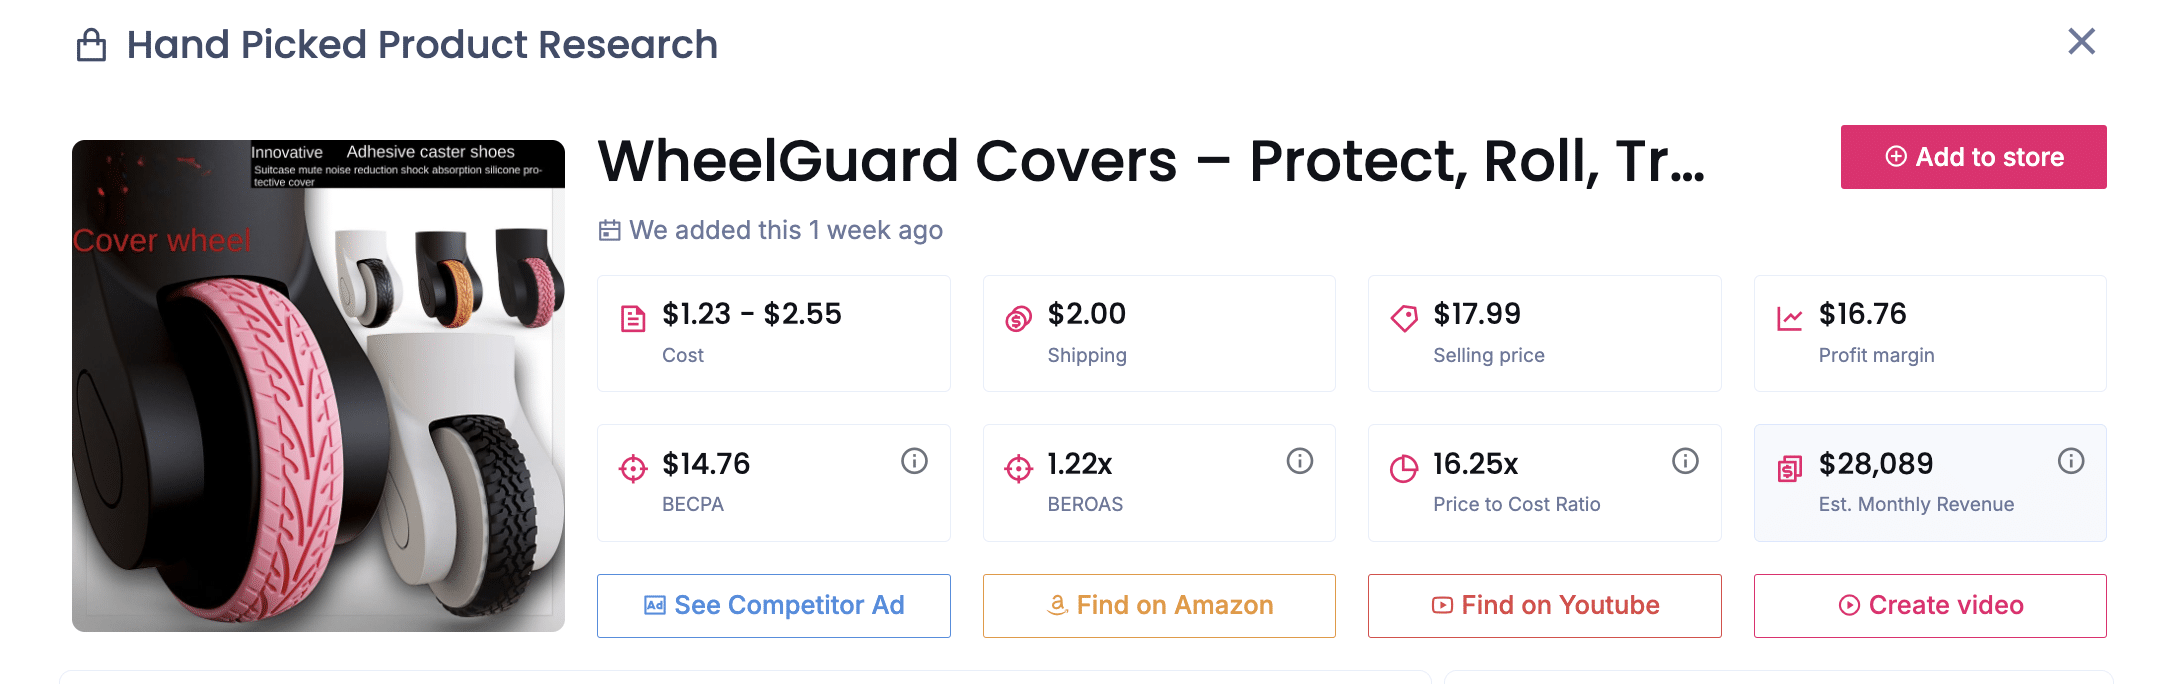This screenshot has height=684, width=2178.
Task: Open the BECPA info tooltip
Action: pyautogui.click(x=913, y=461)
